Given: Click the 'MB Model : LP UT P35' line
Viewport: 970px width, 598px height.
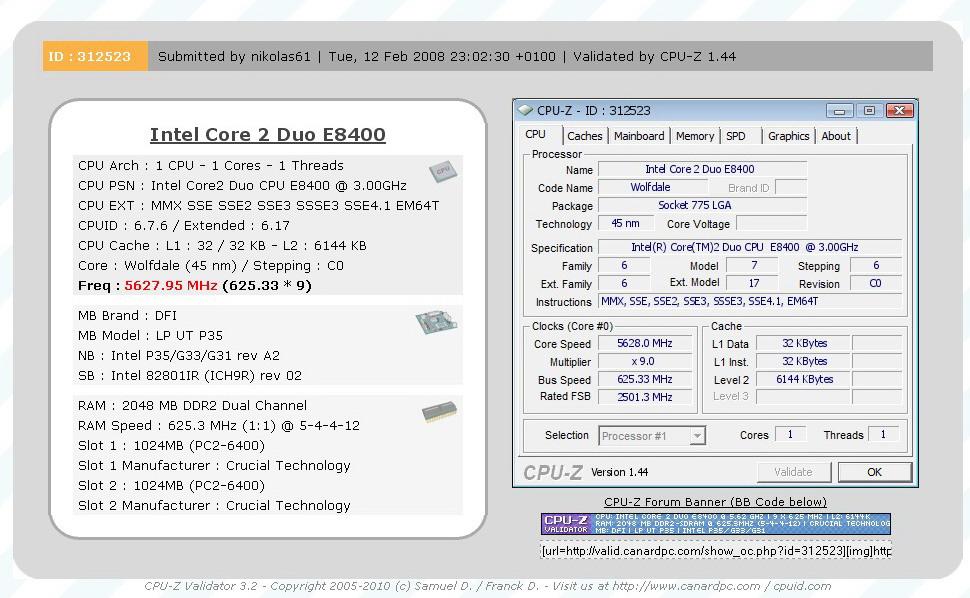Looking at the screenshot, I should 150,335.
